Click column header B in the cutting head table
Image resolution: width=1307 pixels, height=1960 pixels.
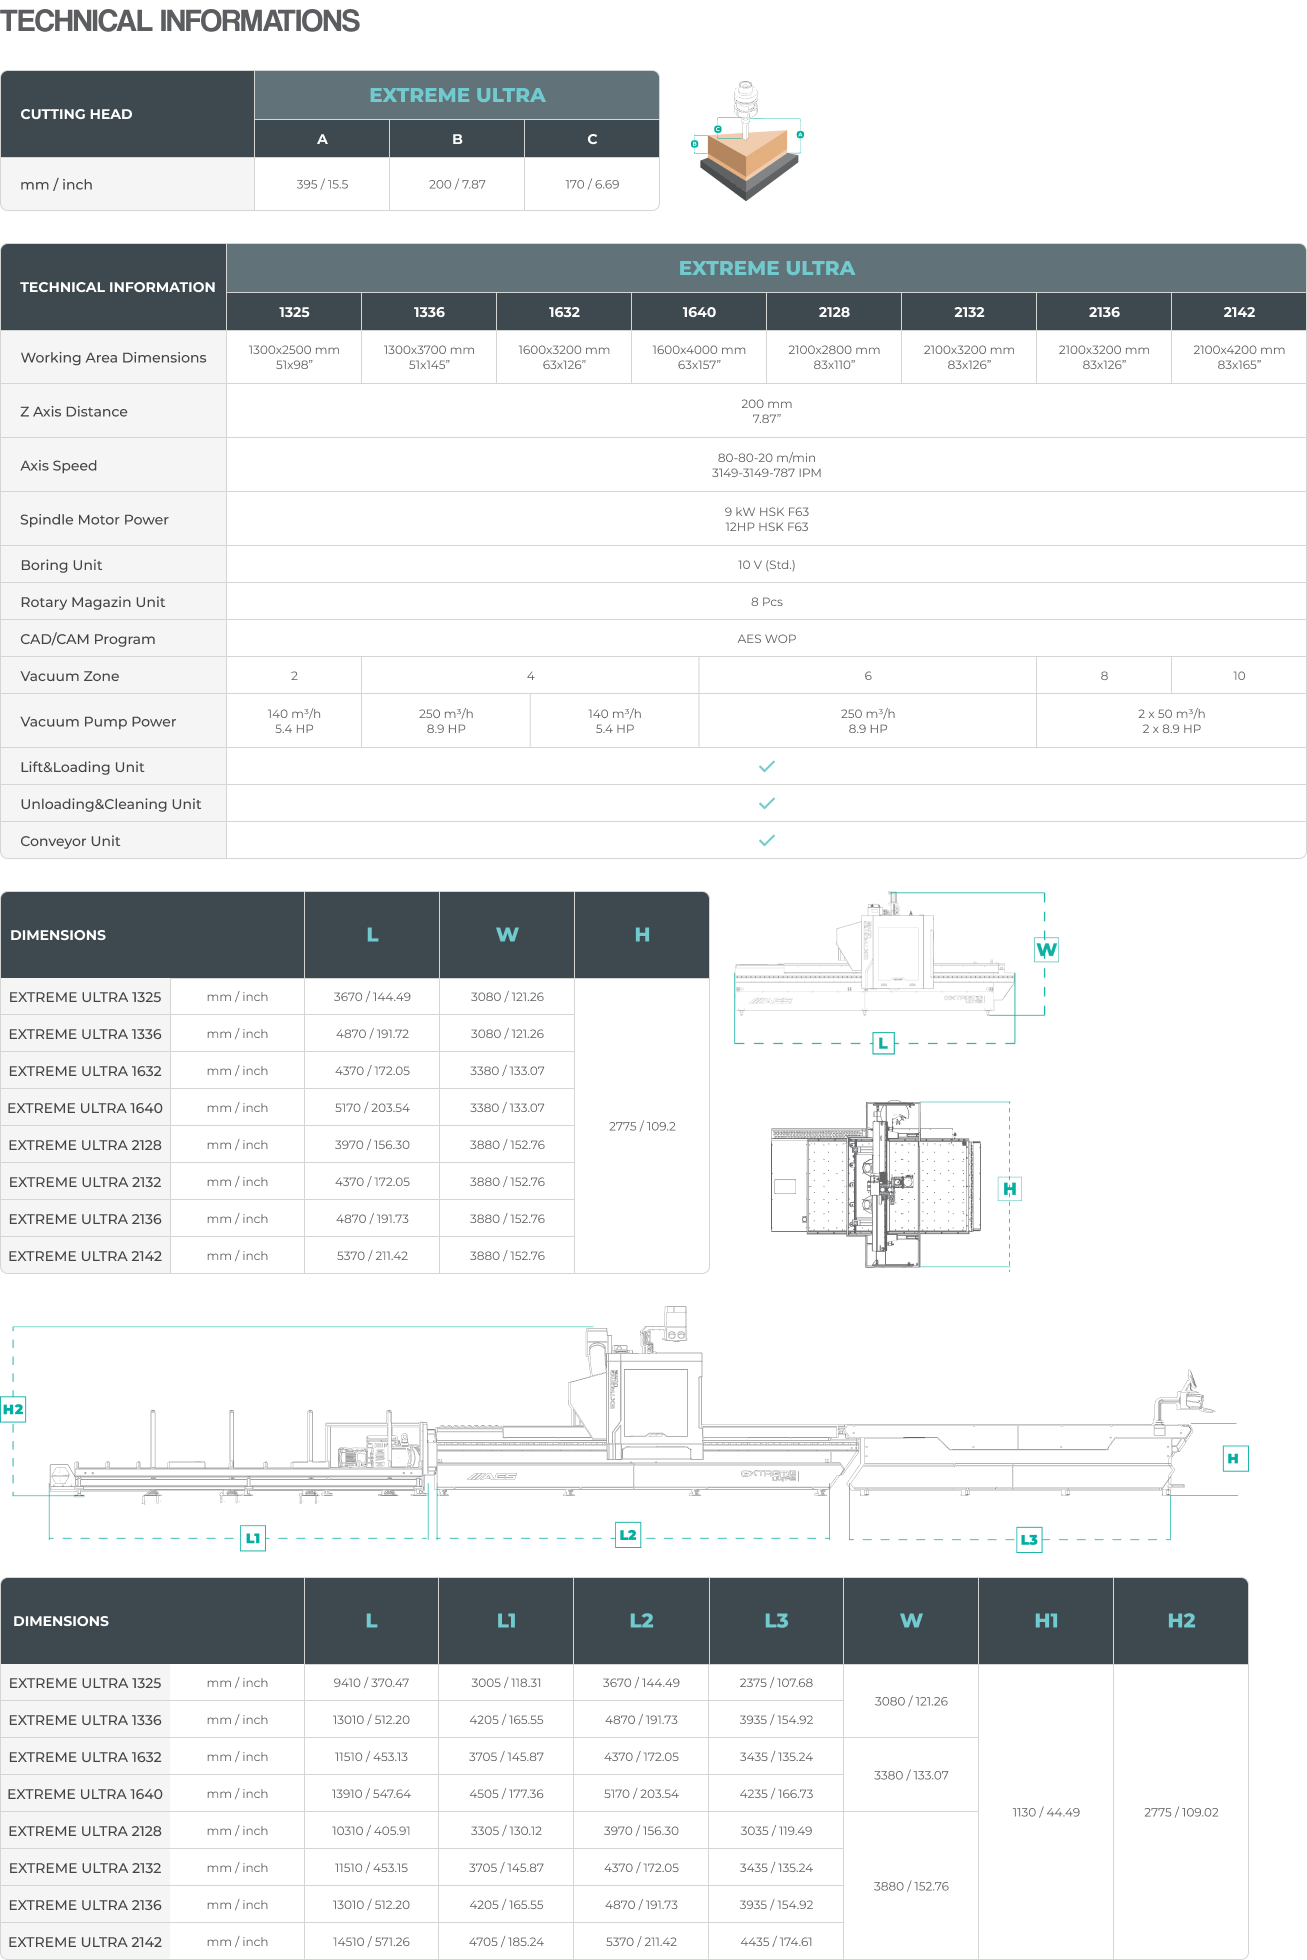click(457, 139)
